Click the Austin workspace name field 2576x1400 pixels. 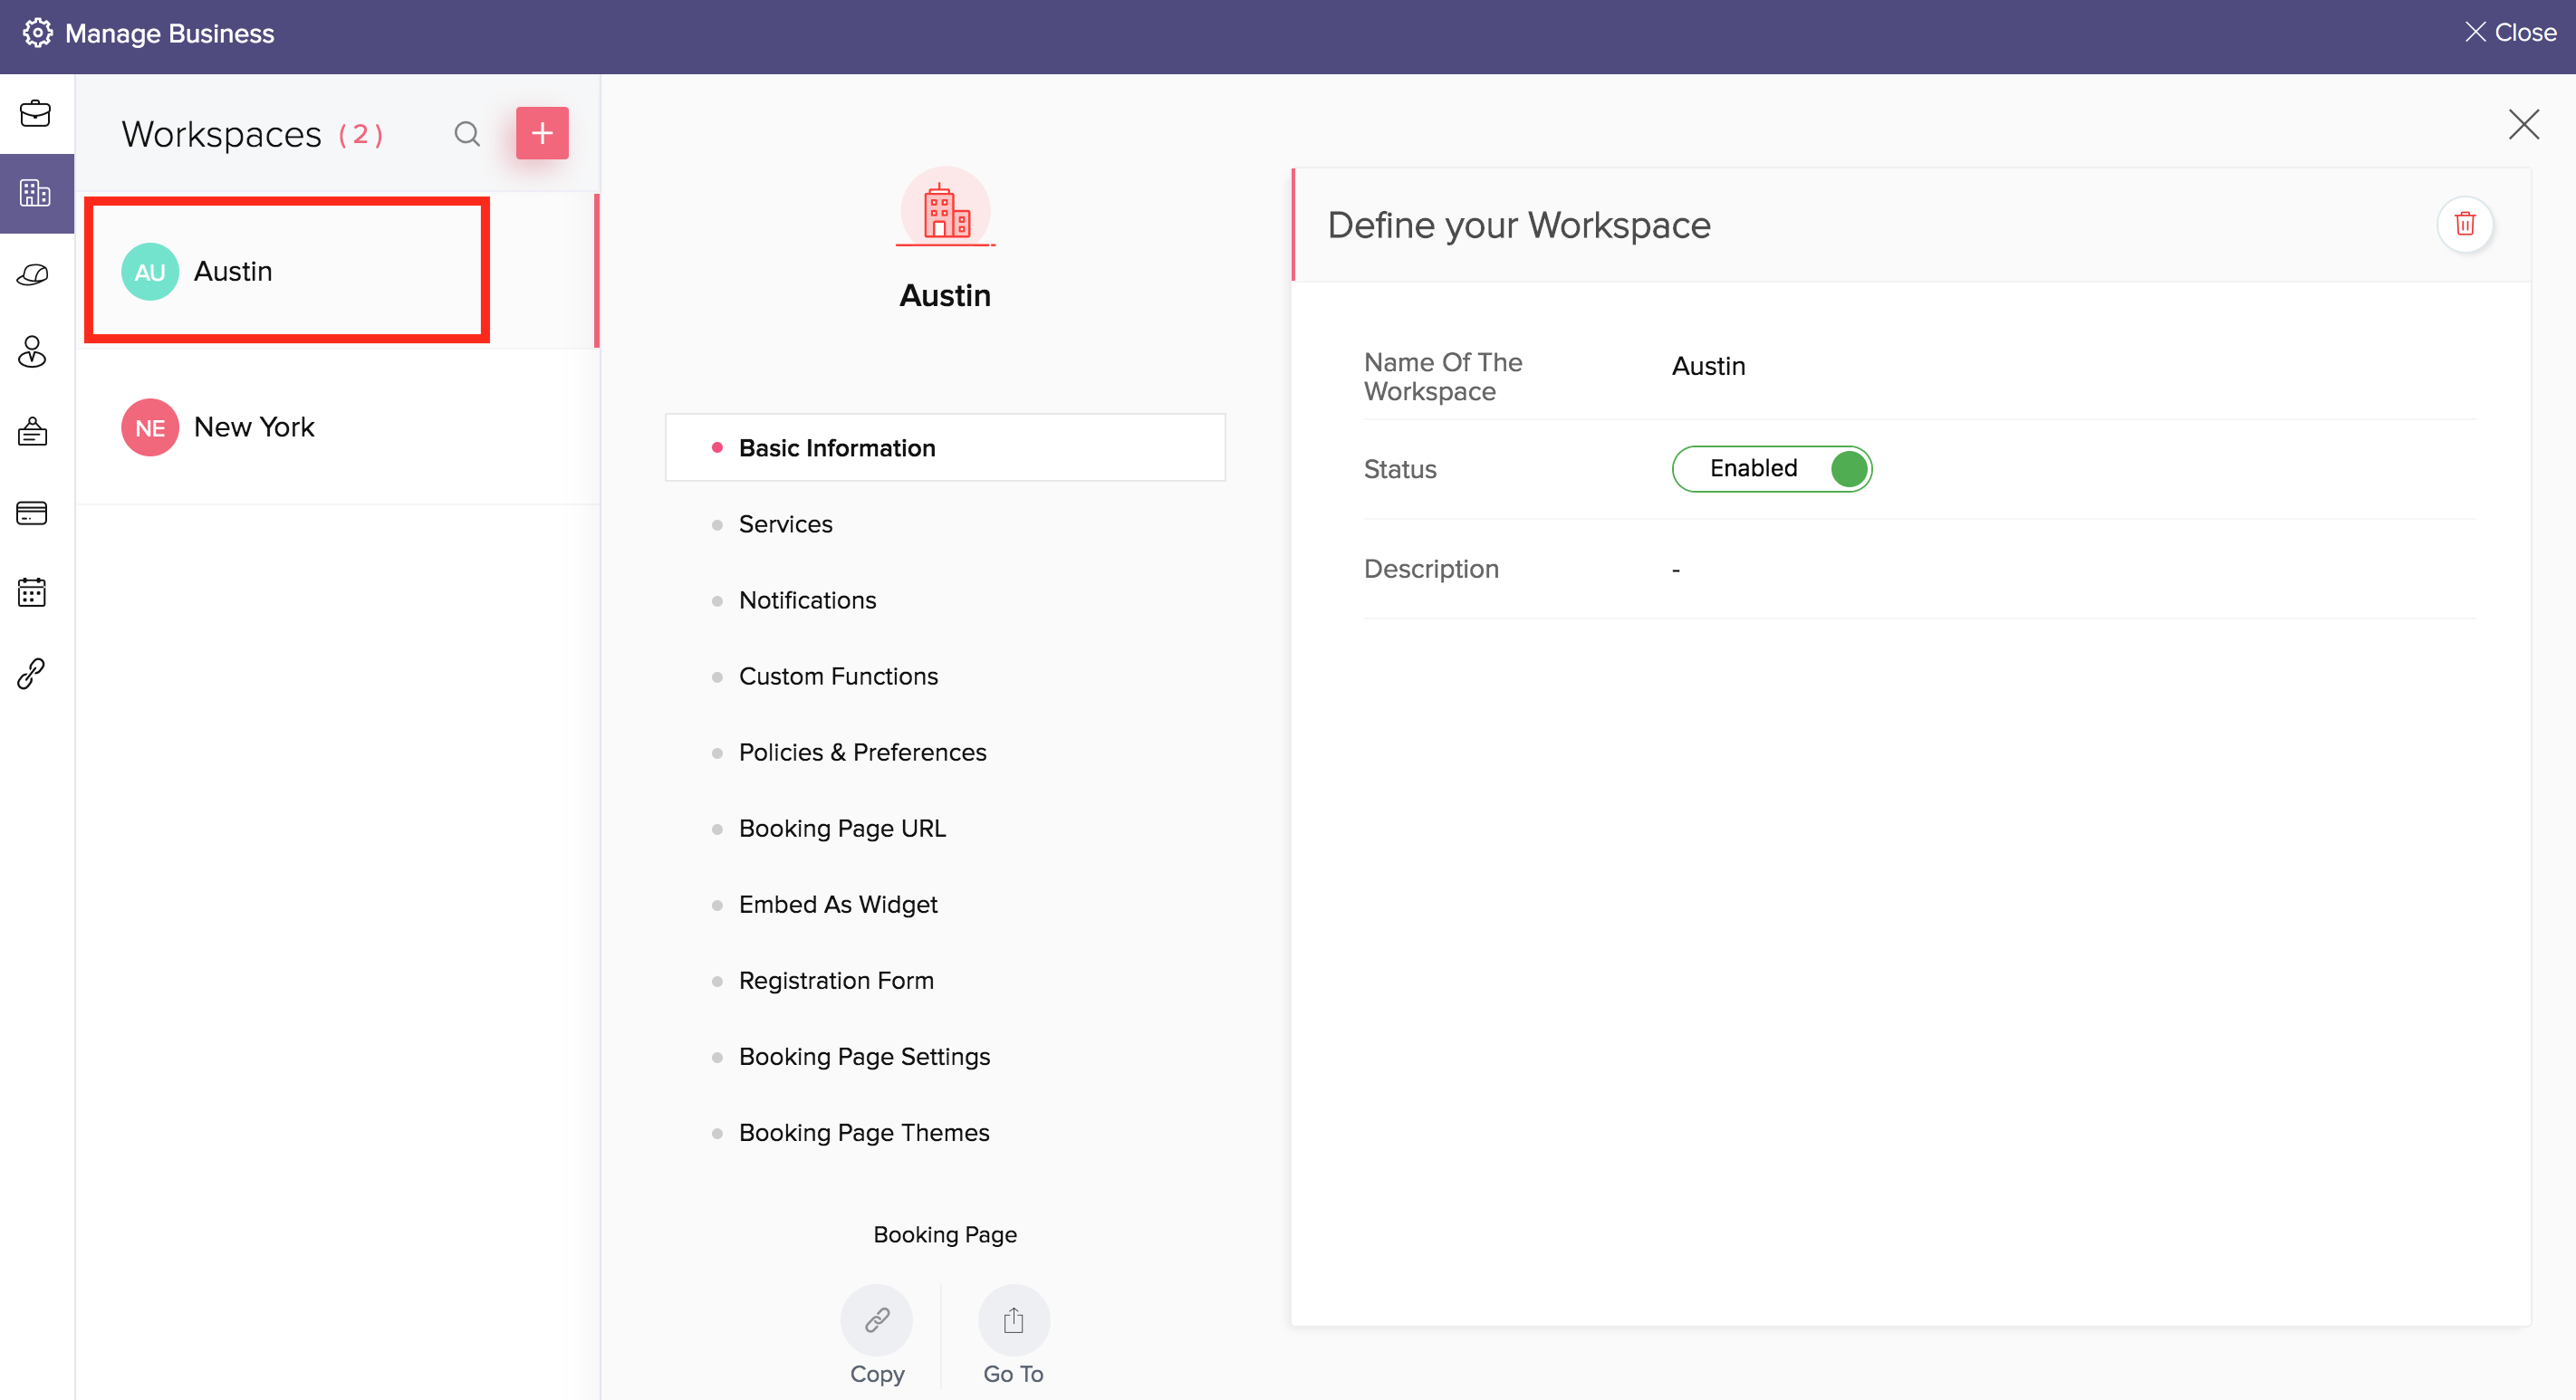pyautogui.click(x=1708, y=366)
